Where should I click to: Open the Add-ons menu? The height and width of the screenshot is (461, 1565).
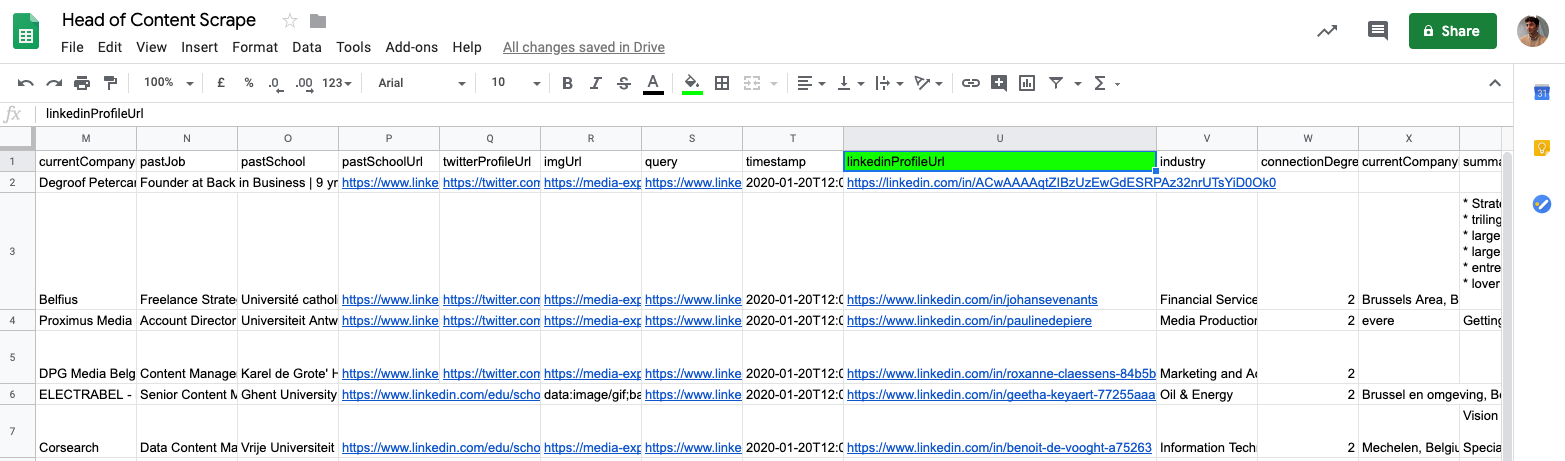[x=412, y=47]
